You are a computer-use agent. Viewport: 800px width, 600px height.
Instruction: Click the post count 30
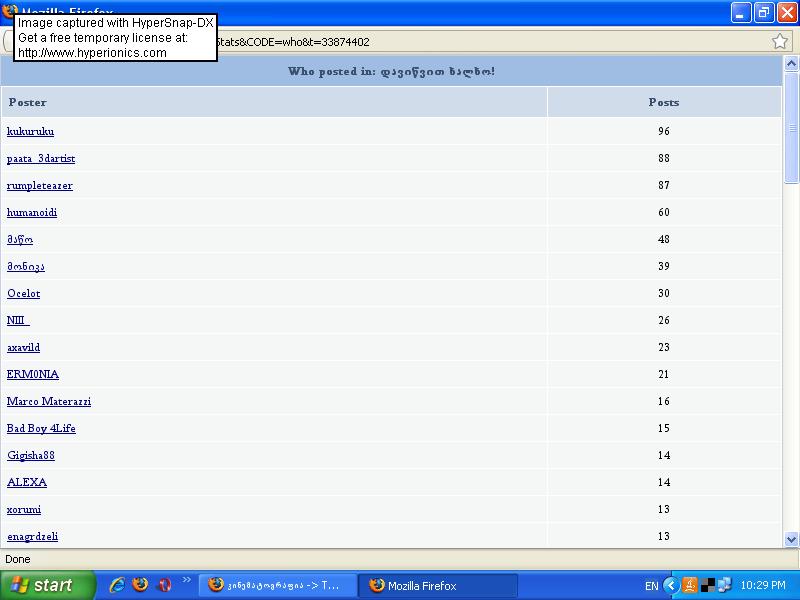coord(664,294)
